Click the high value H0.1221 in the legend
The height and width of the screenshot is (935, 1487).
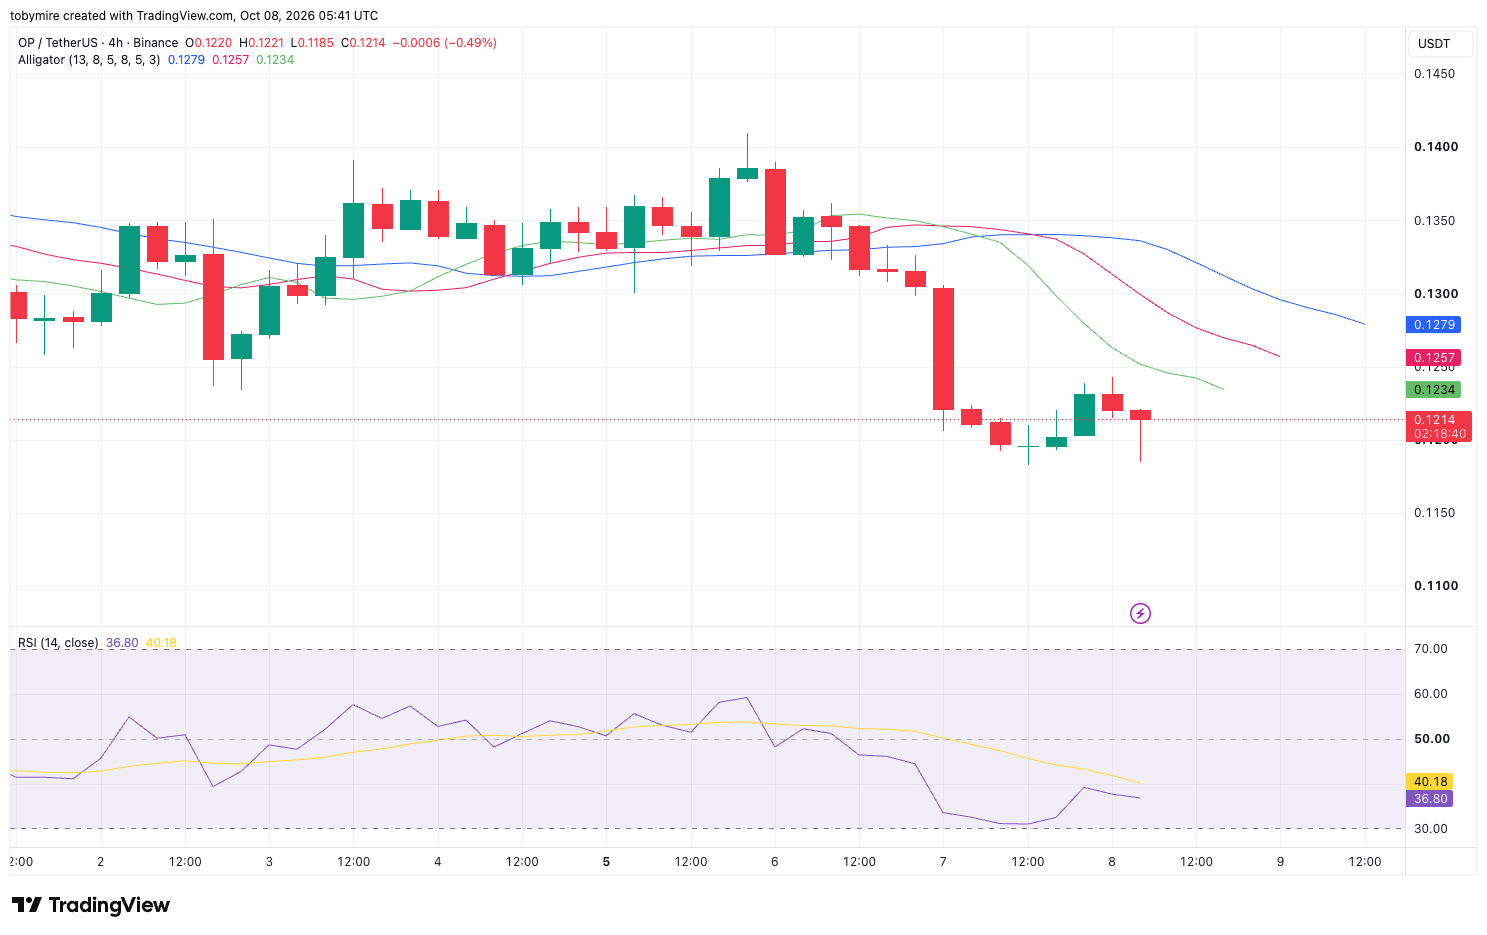260,43
